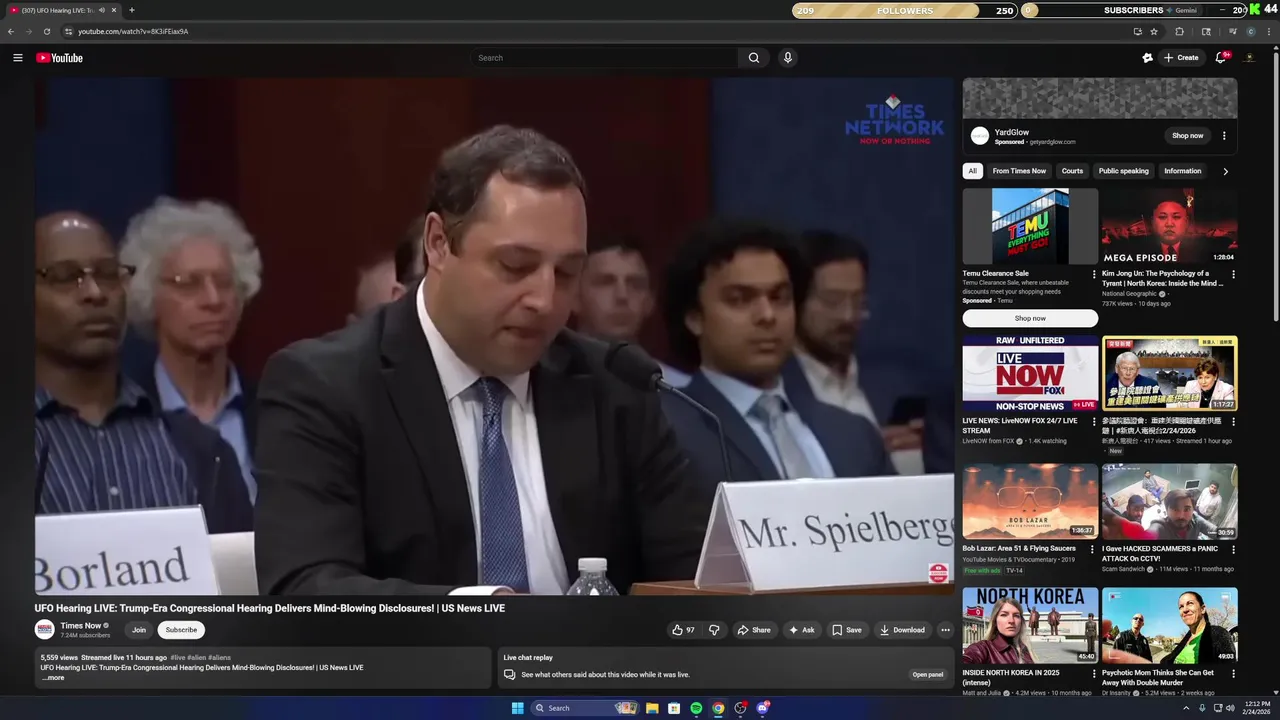Open Discord from taskbar
The image size is (1280, 720).
[x=763, y=708]
